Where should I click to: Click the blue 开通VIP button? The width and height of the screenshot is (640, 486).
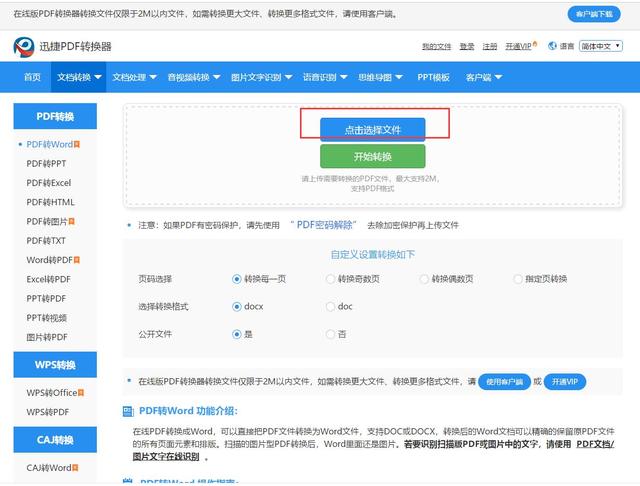565,382
